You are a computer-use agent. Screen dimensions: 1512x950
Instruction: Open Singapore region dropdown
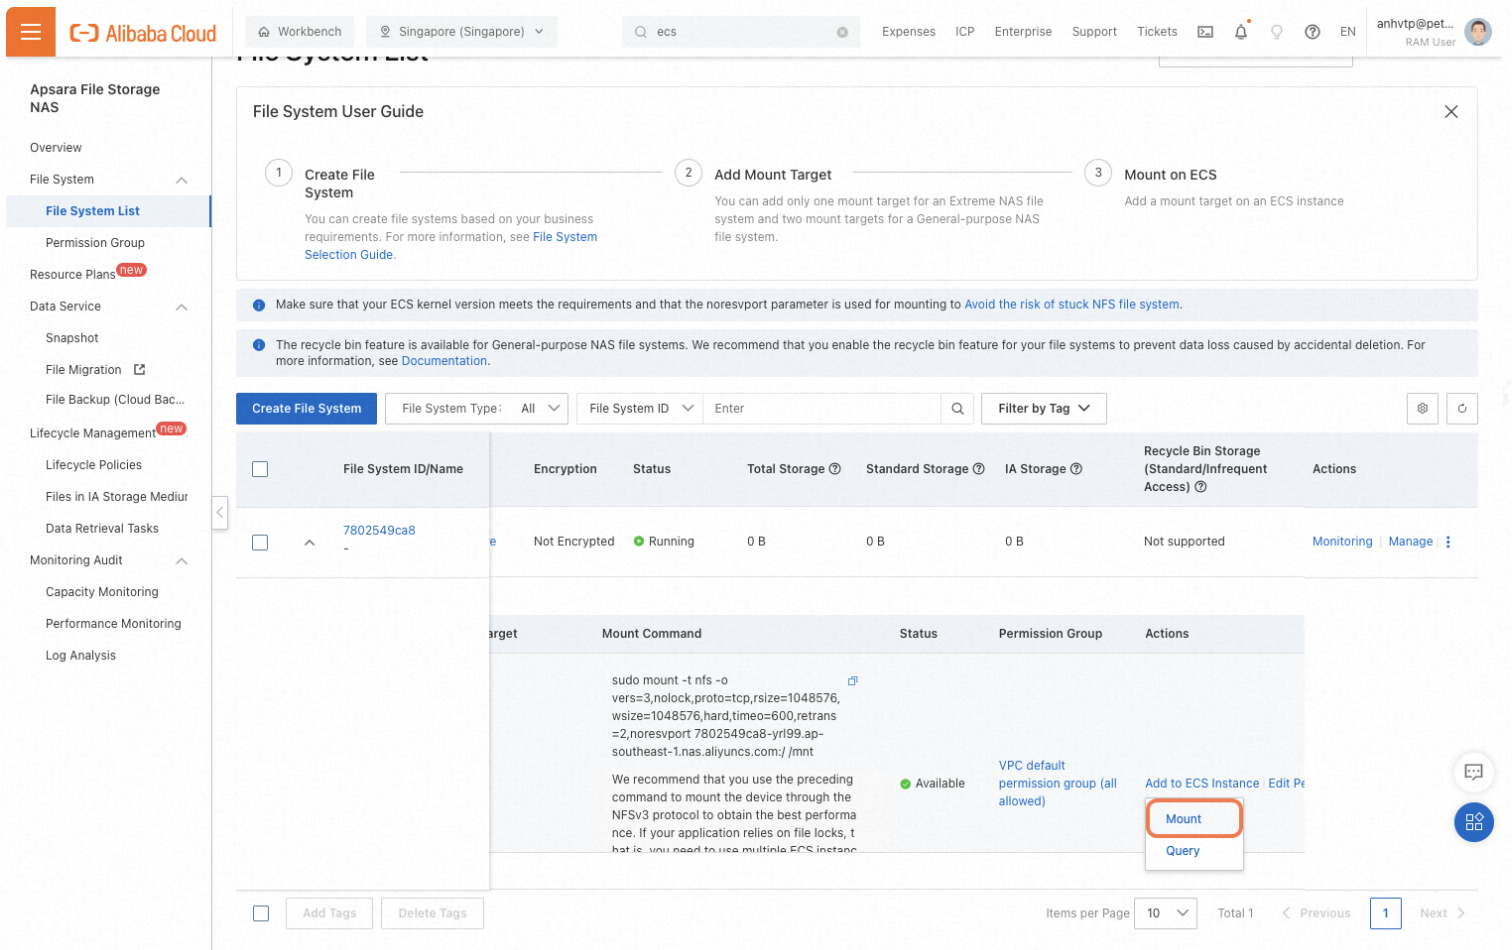pyautogui.click(x=461, y=32)
